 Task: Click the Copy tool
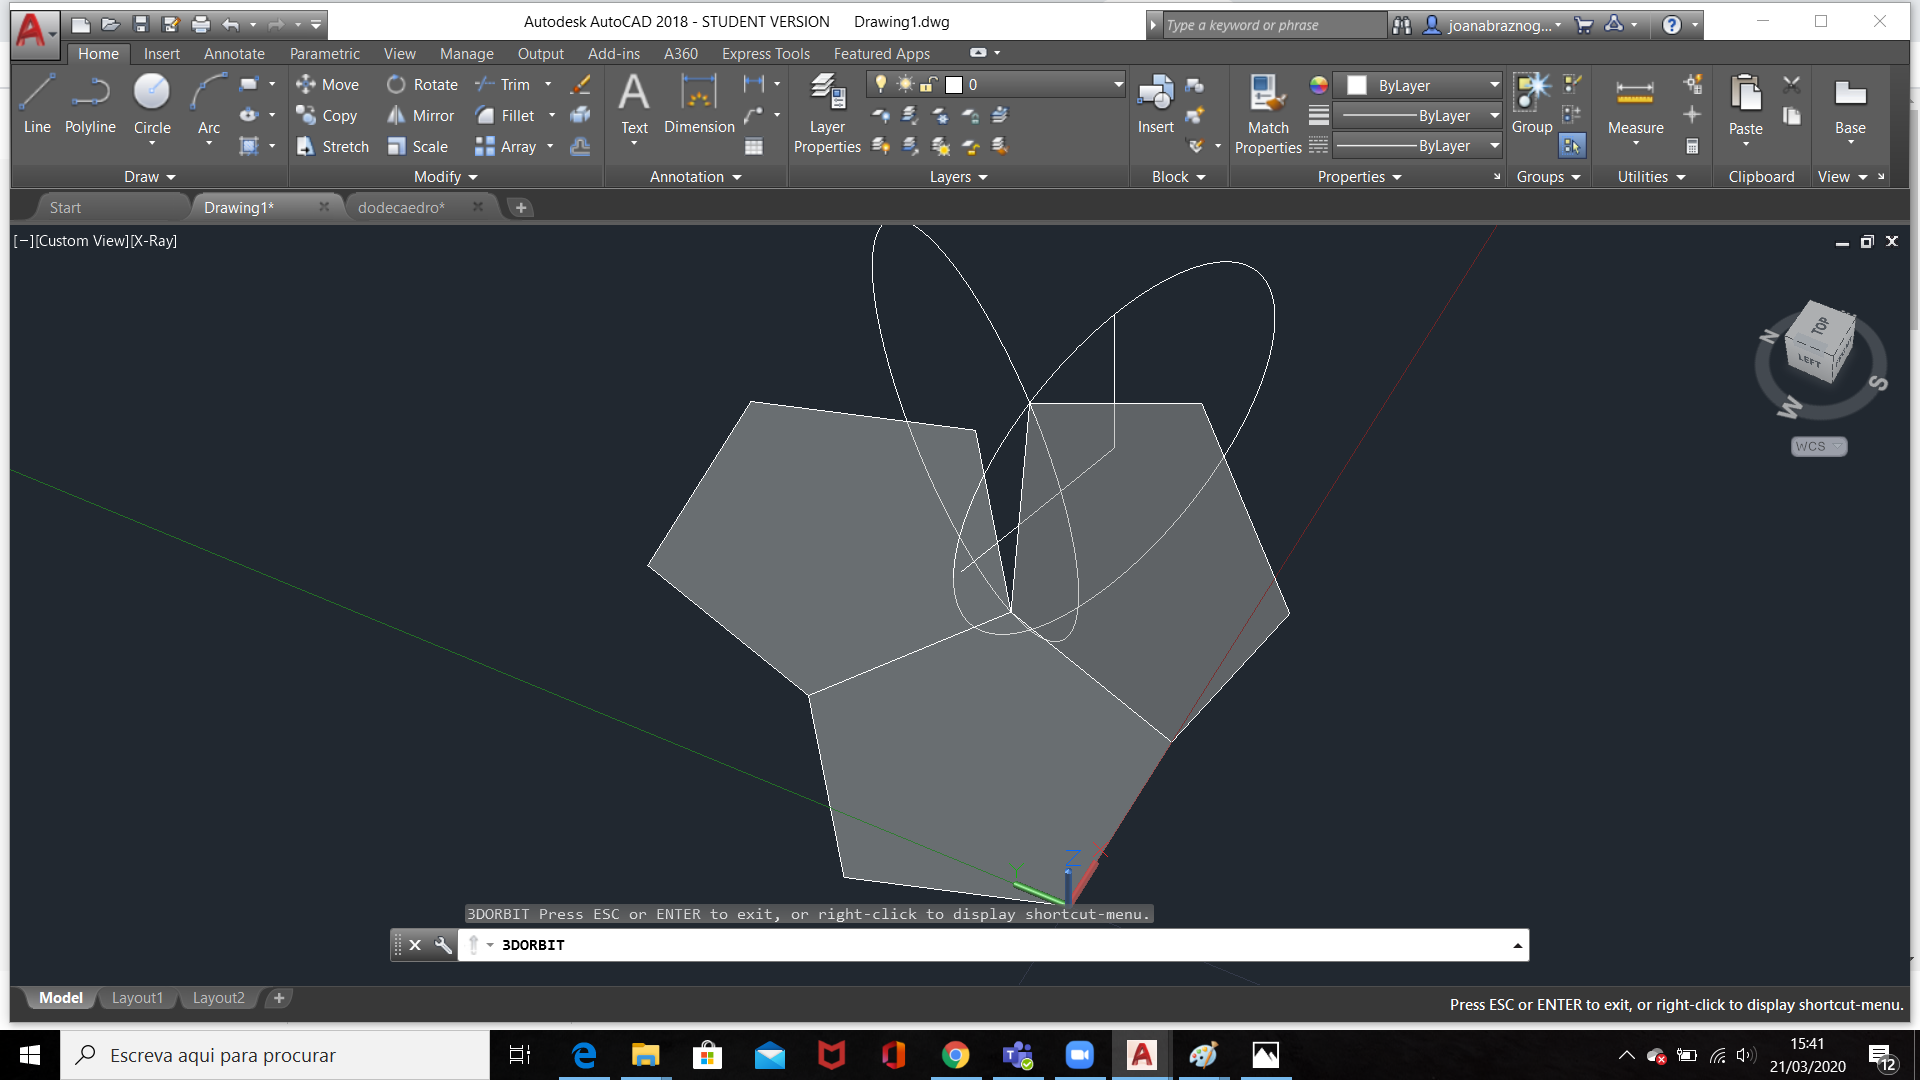click(x=326, y=116)
